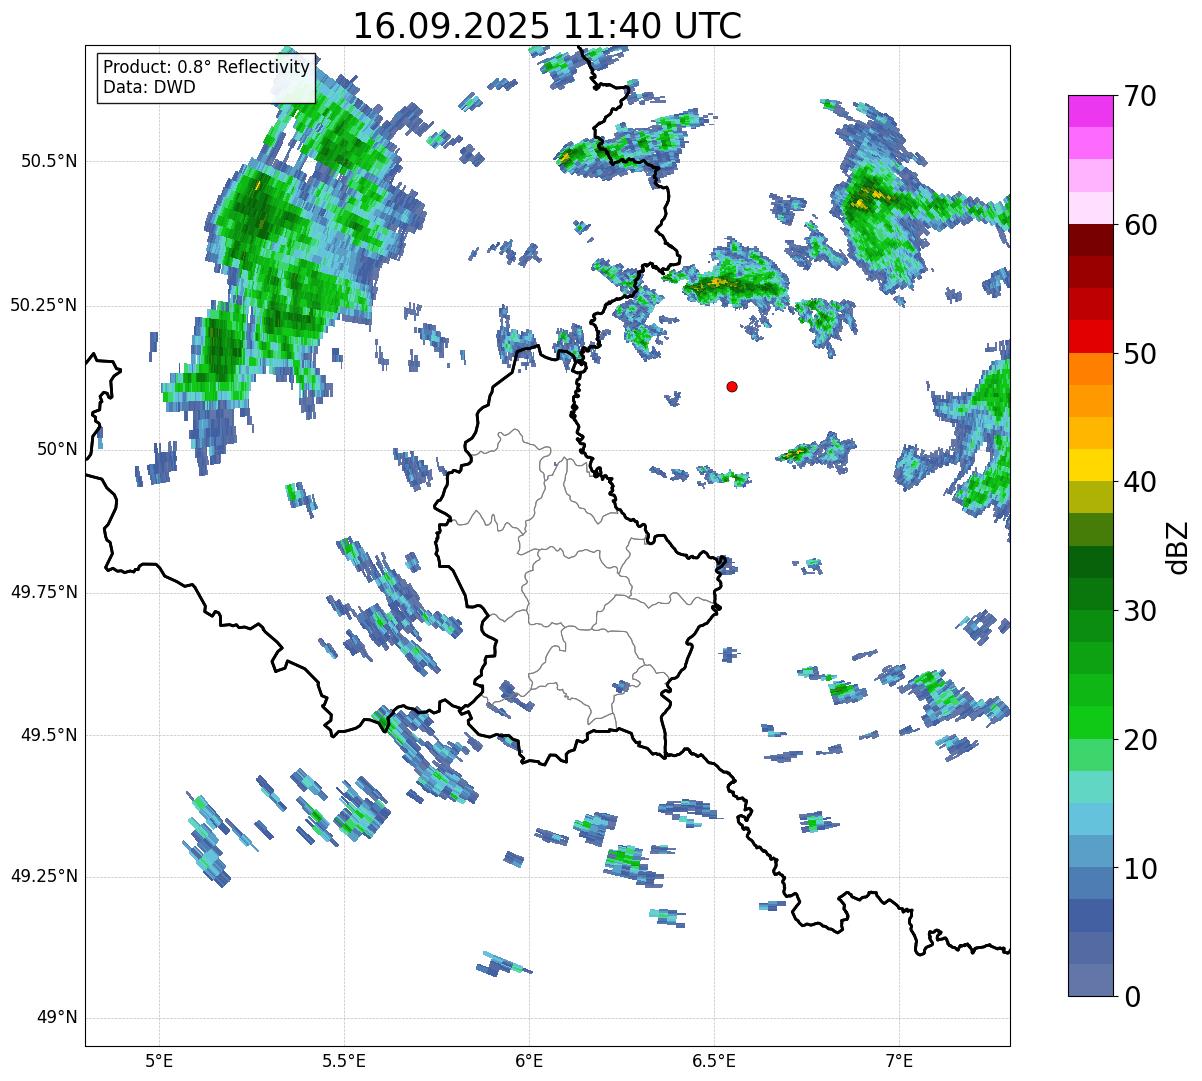Click the title '16.09.2025 11:40 UTC'
This screenshot has height=1081, width=1202.
point(547,26)
